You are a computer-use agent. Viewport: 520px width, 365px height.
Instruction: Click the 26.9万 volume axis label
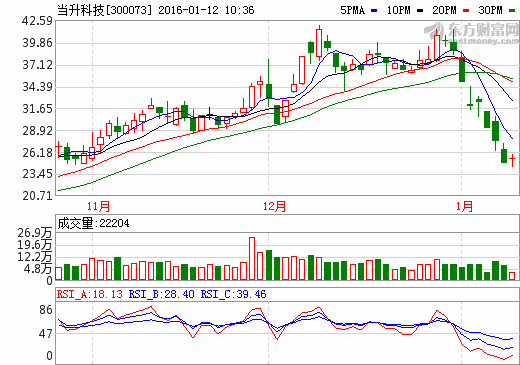pyautogui.click(x=35, y=233)
